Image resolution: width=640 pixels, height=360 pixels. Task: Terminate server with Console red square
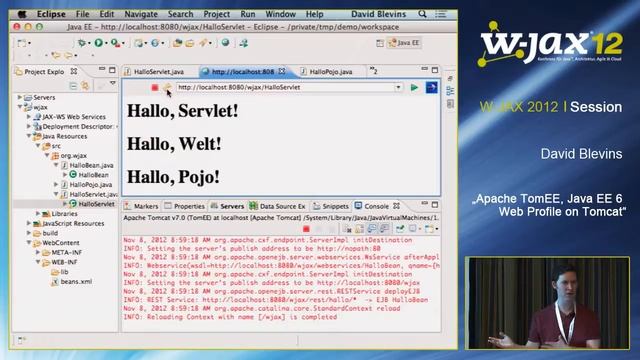click(x=306, y=229)
